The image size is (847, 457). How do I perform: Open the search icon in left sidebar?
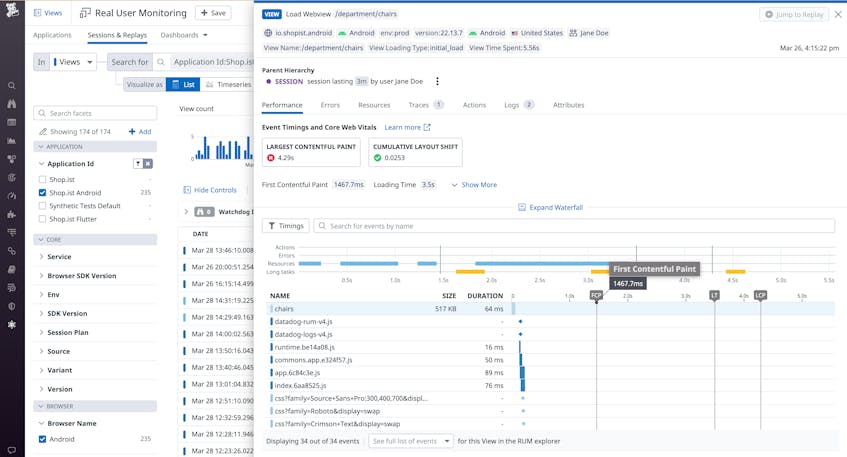(11, 85)
